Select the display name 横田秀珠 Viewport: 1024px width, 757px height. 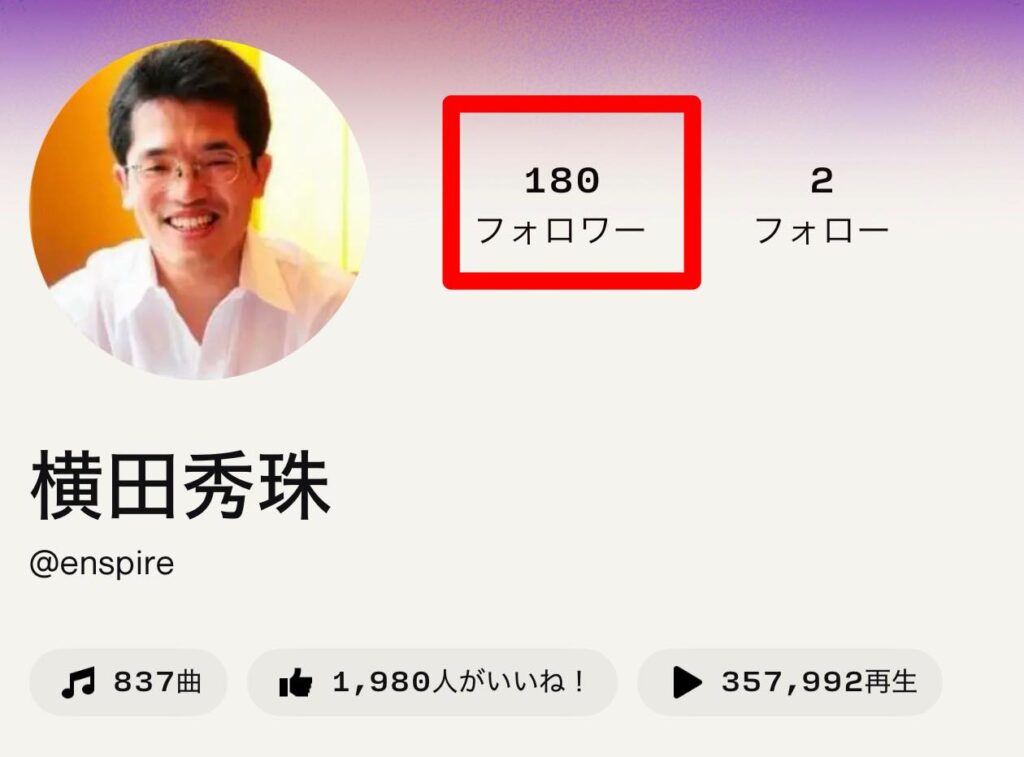(180, 485)
